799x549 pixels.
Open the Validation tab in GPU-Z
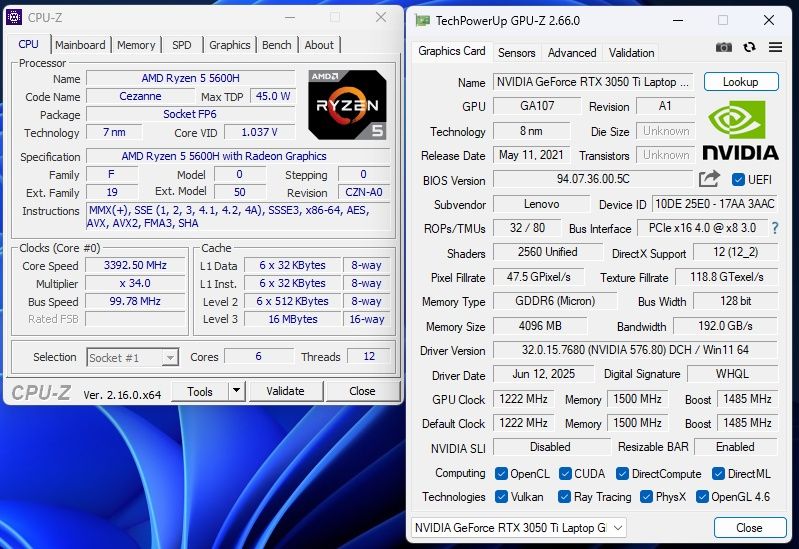(x=631, y=53)
